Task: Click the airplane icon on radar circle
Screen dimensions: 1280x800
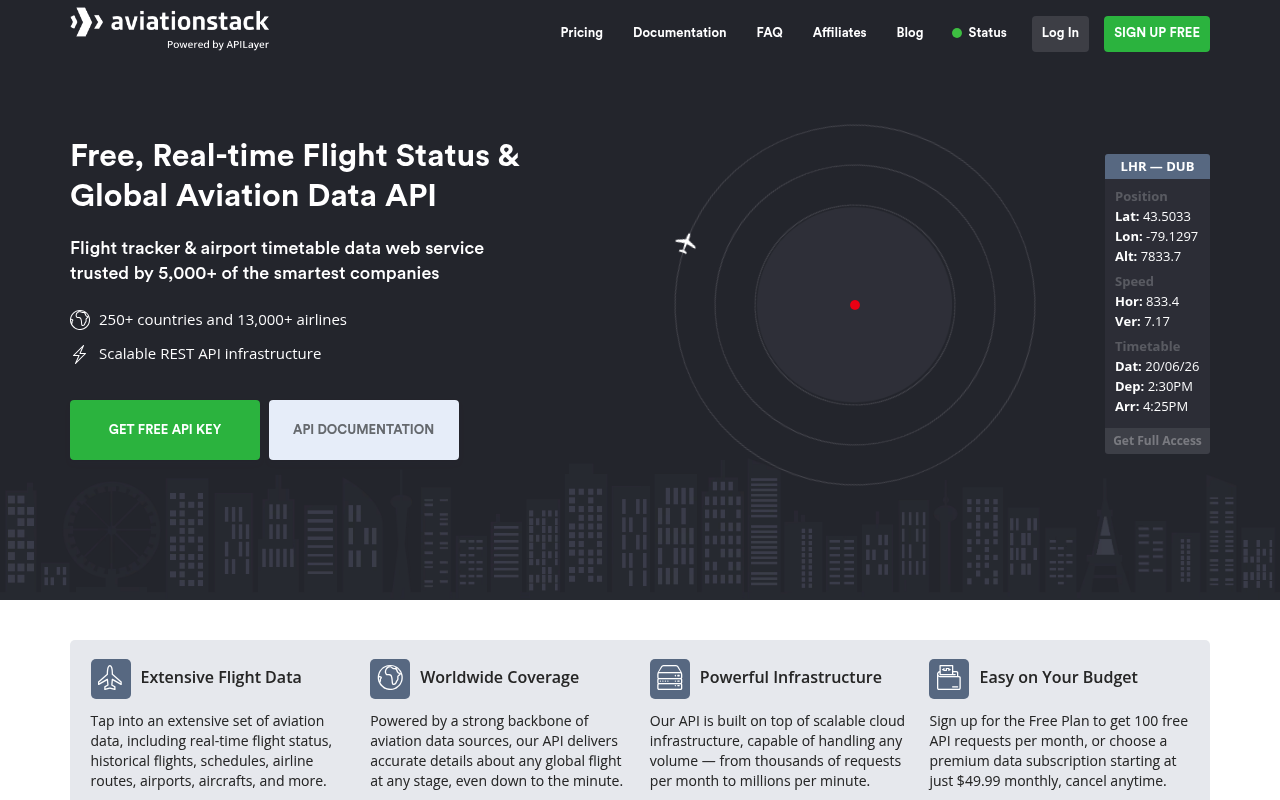Action: coord(686,243)
